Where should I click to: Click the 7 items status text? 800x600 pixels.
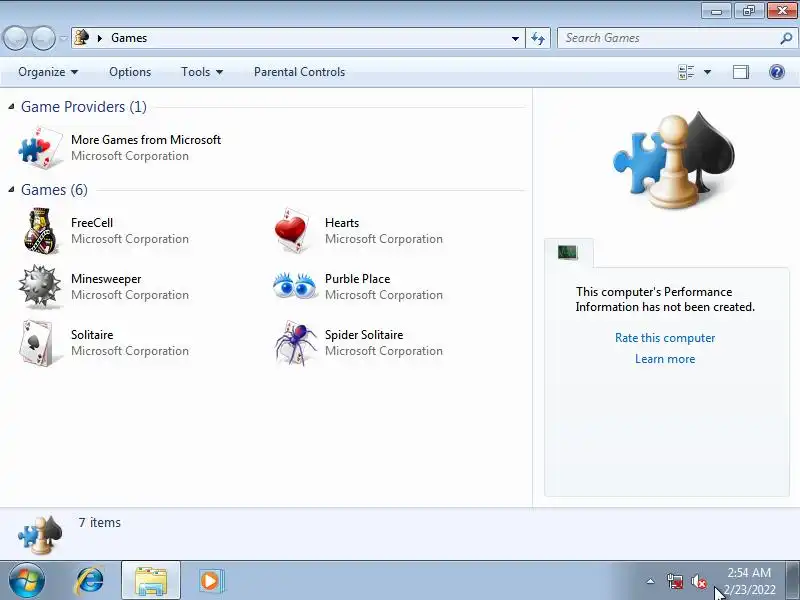click(99, 522)
